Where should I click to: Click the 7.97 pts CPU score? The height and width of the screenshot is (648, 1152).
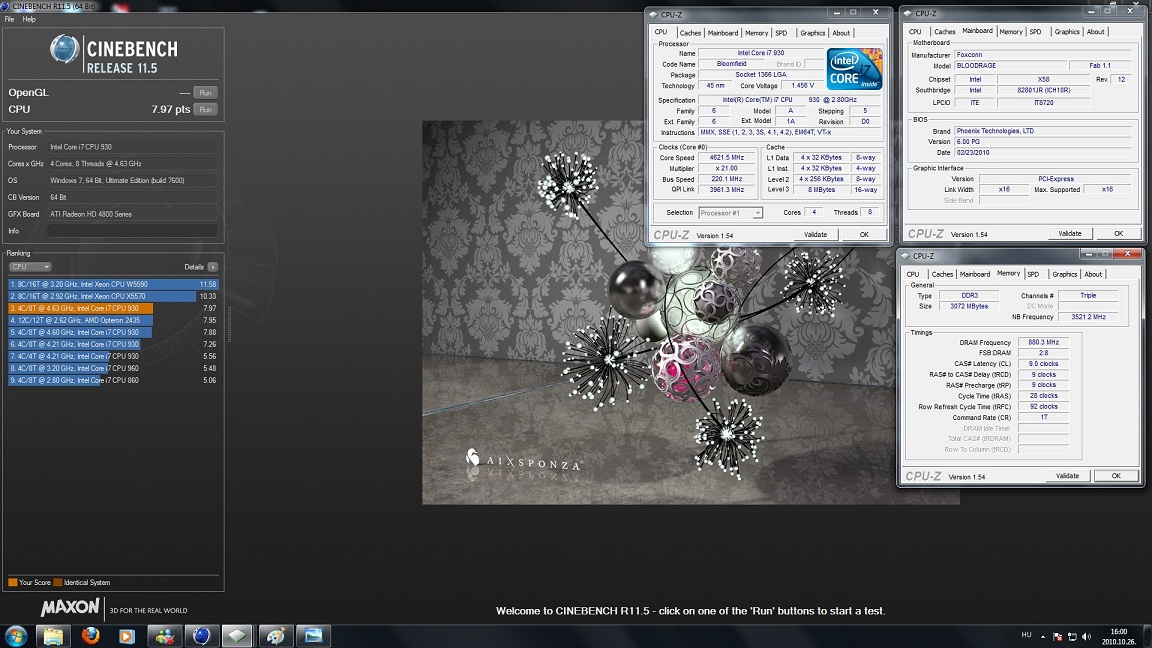170,109
